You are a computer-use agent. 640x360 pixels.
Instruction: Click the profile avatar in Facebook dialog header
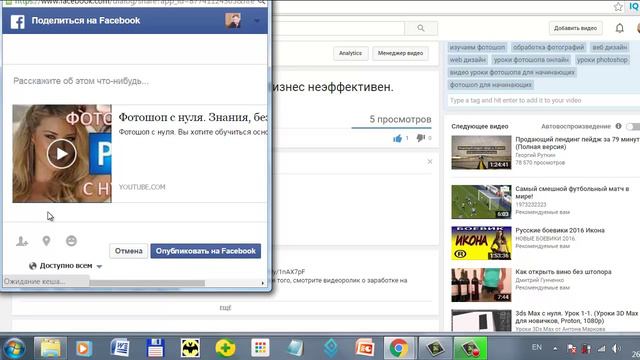(233, 20)
